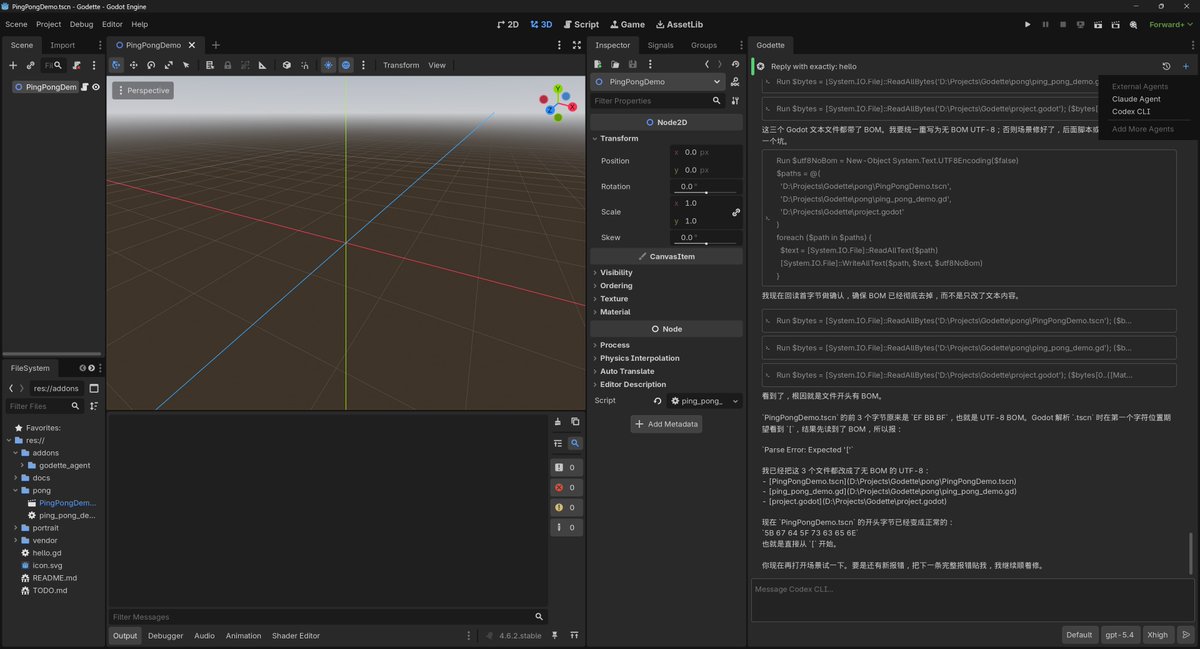This screenshot has width=1200, height=649.
Task: Click the property sort options icon in Inspector
Action: 735,101
